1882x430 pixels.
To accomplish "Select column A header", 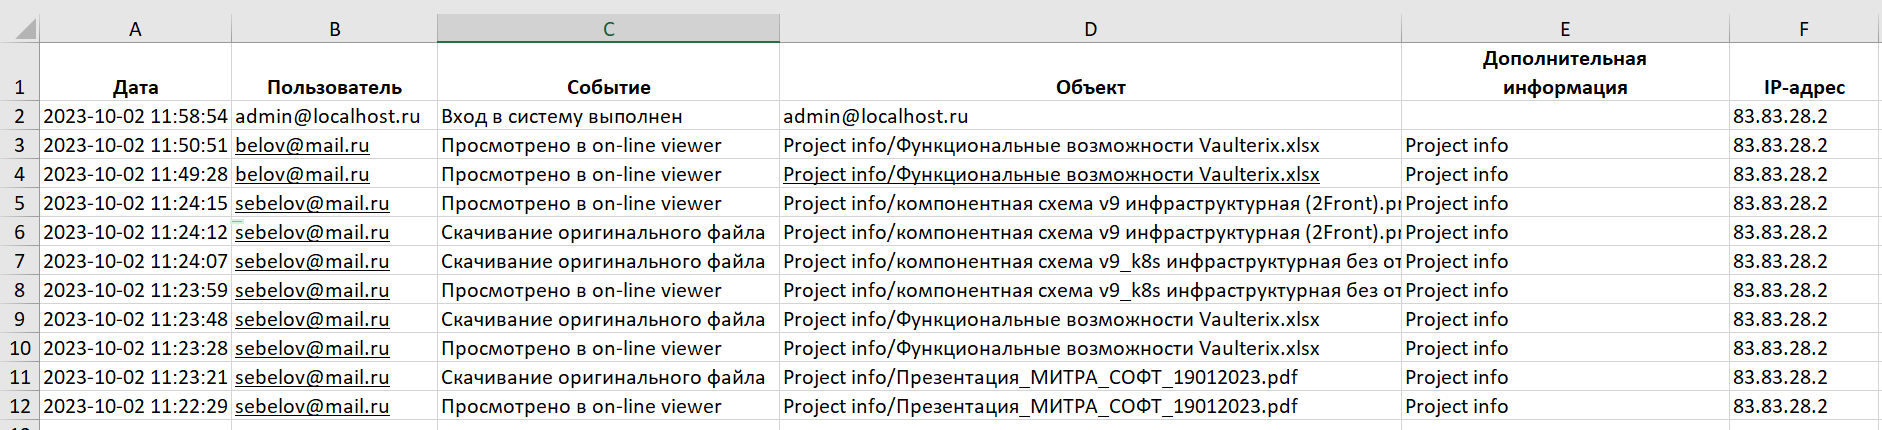I will pyautogui.click(x=135, y=29).
